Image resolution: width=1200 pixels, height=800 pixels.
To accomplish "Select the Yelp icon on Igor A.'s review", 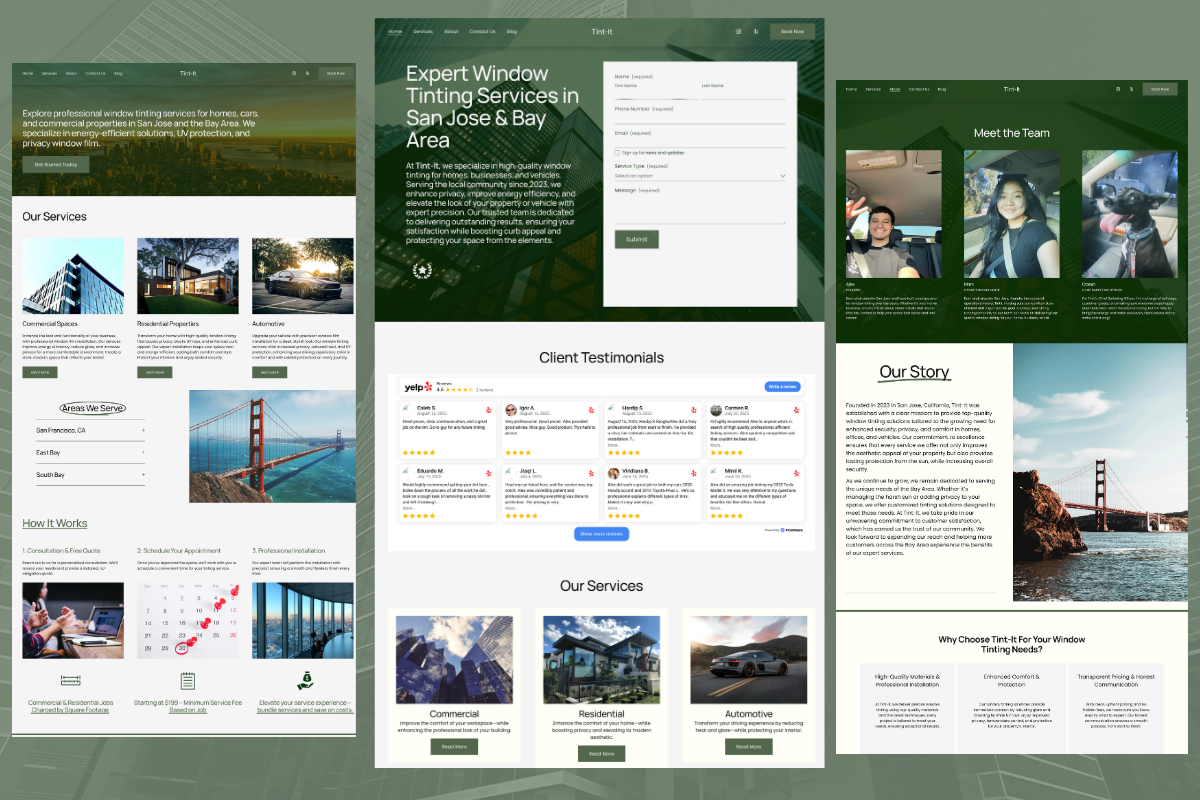I will pos(591,409).
